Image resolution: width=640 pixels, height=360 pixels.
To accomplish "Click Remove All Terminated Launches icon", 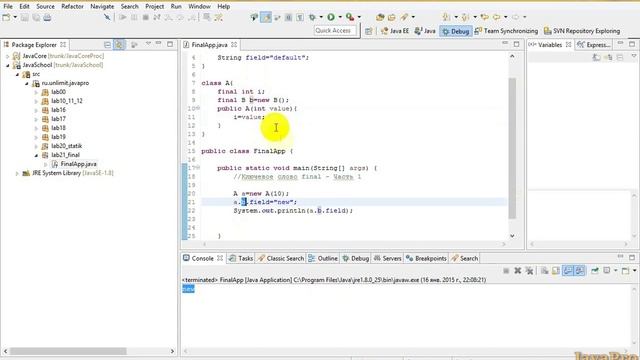I will 529,271.
